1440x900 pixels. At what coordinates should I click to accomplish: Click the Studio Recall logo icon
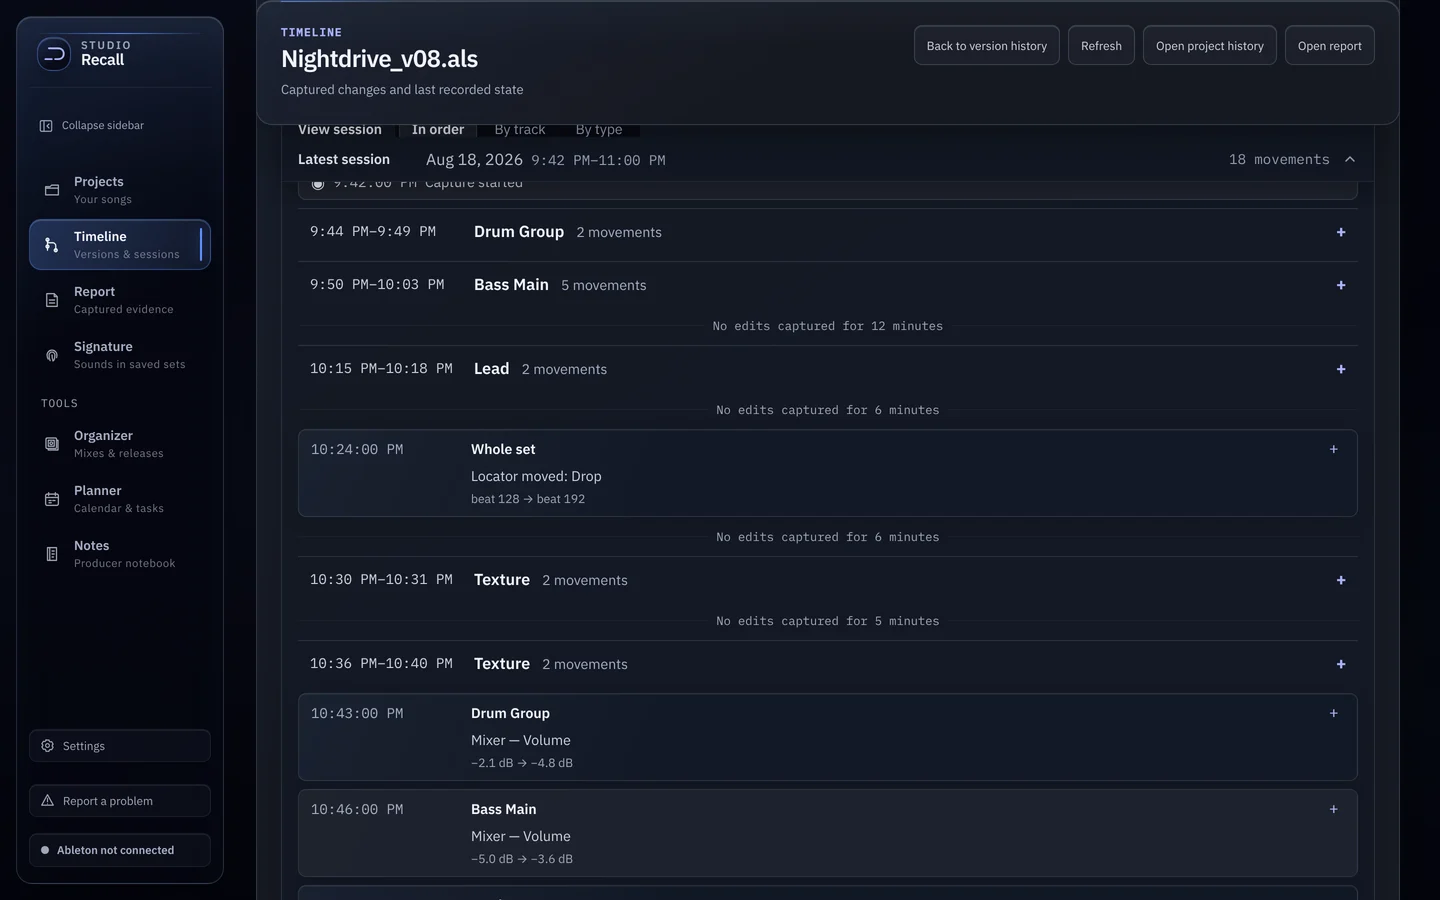(54, 54)
